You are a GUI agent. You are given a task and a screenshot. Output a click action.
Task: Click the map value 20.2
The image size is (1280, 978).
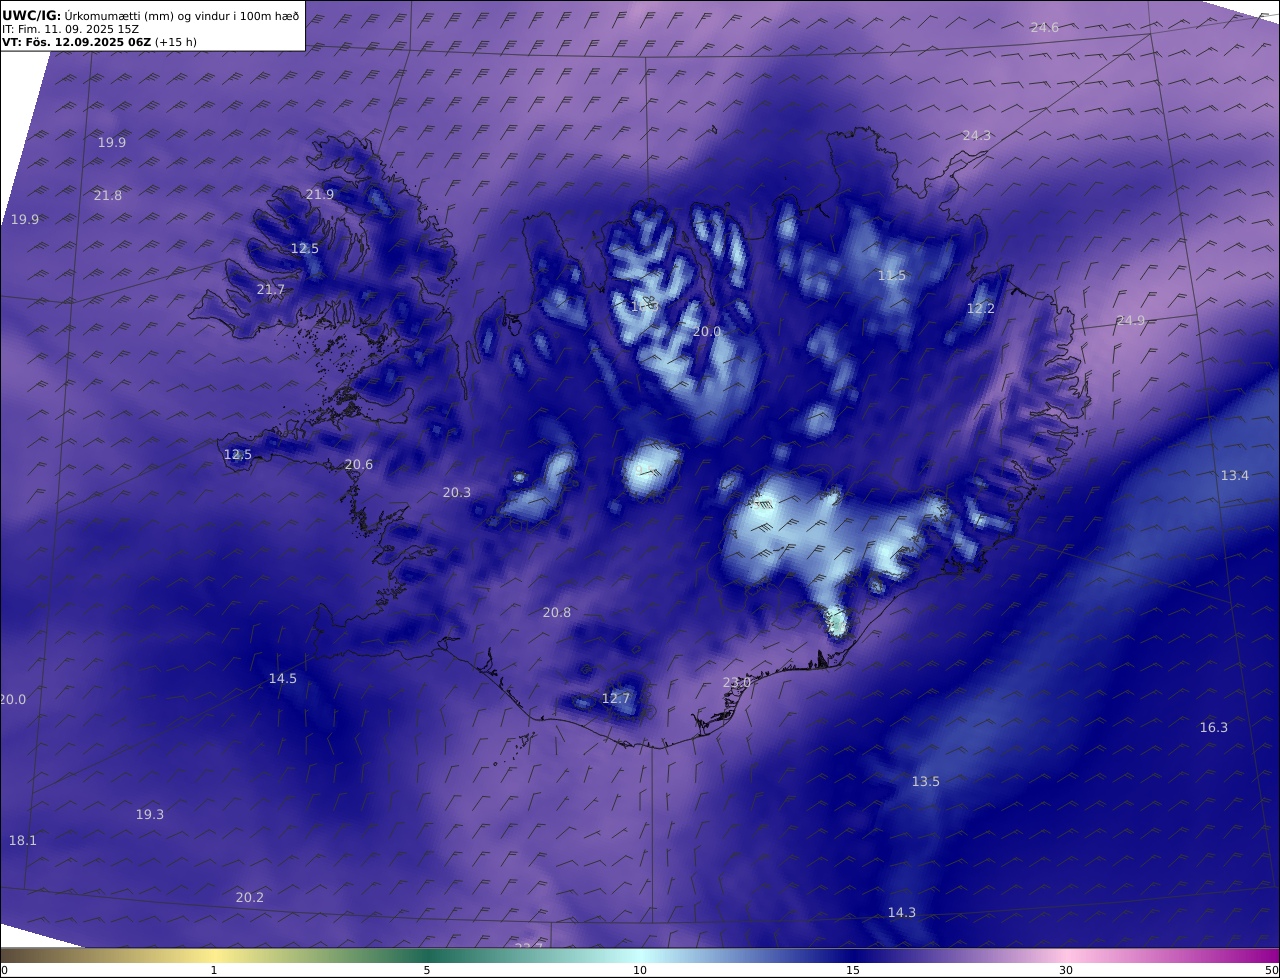coord(250,897)
